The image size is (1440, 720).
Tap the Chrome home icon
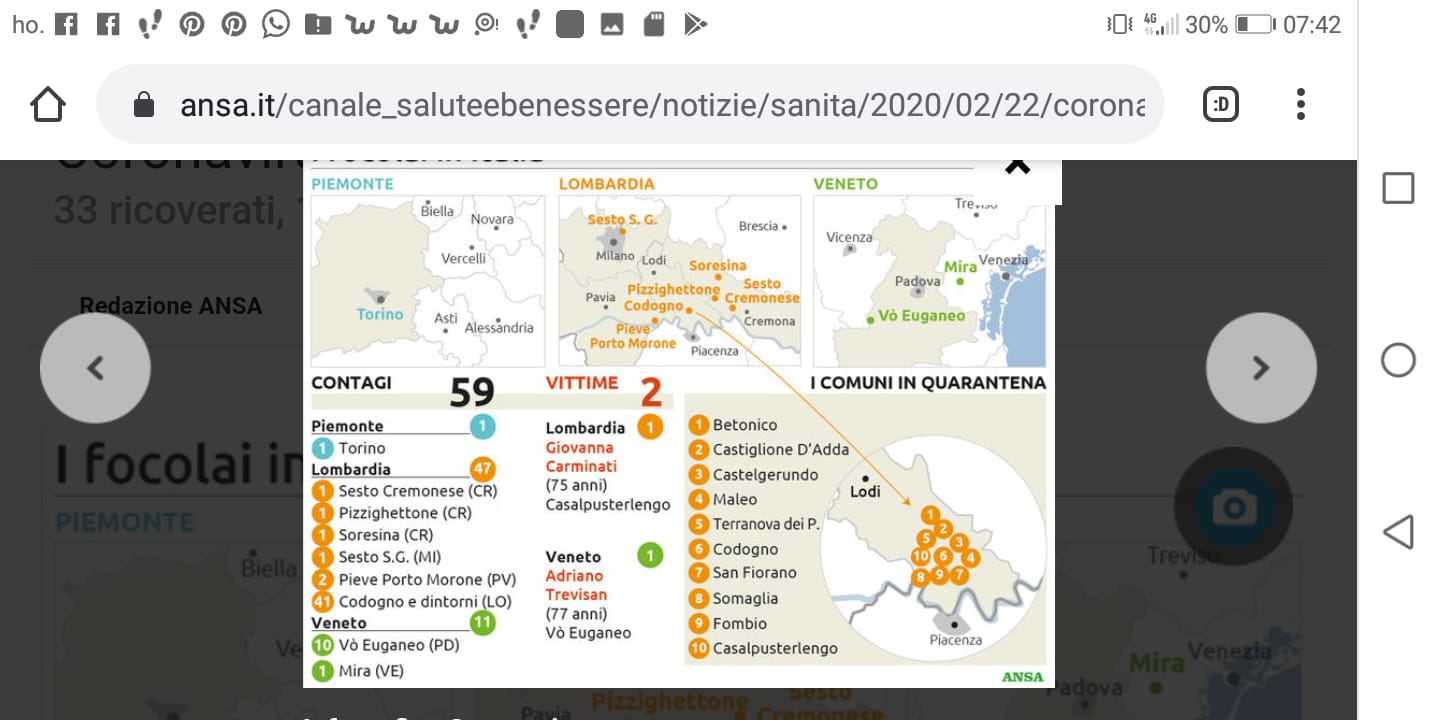(48, 104)
